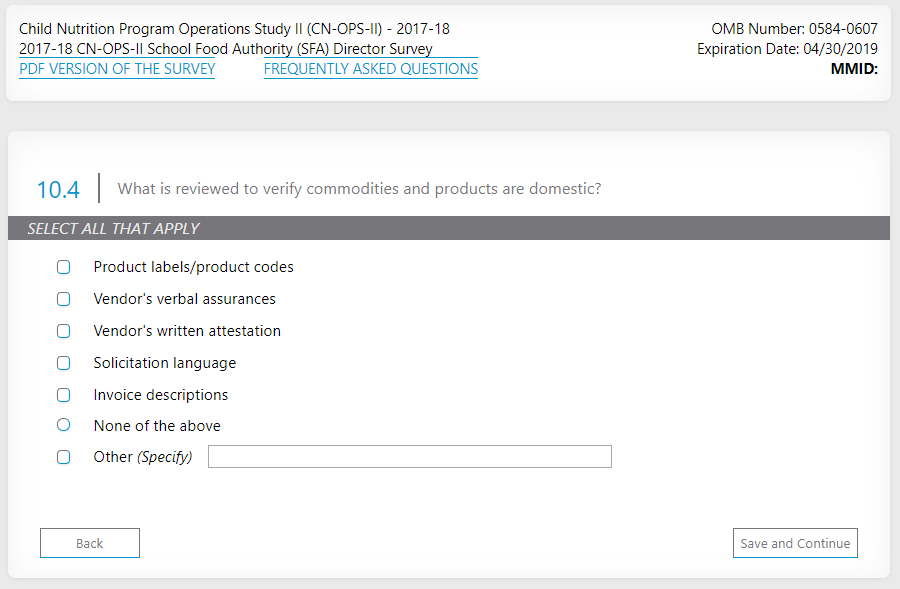
Task: Check the Invoice descriptions box
Action: pyautogui.click(x=64, y=395)
